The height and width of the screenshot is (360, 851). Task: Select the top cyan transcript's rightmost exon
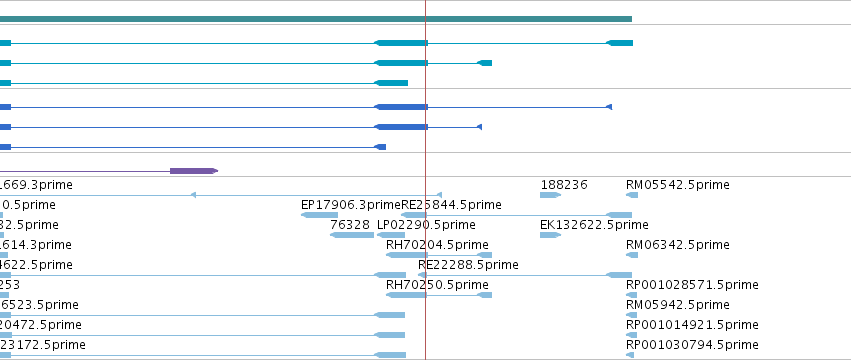tap(619, 43)
